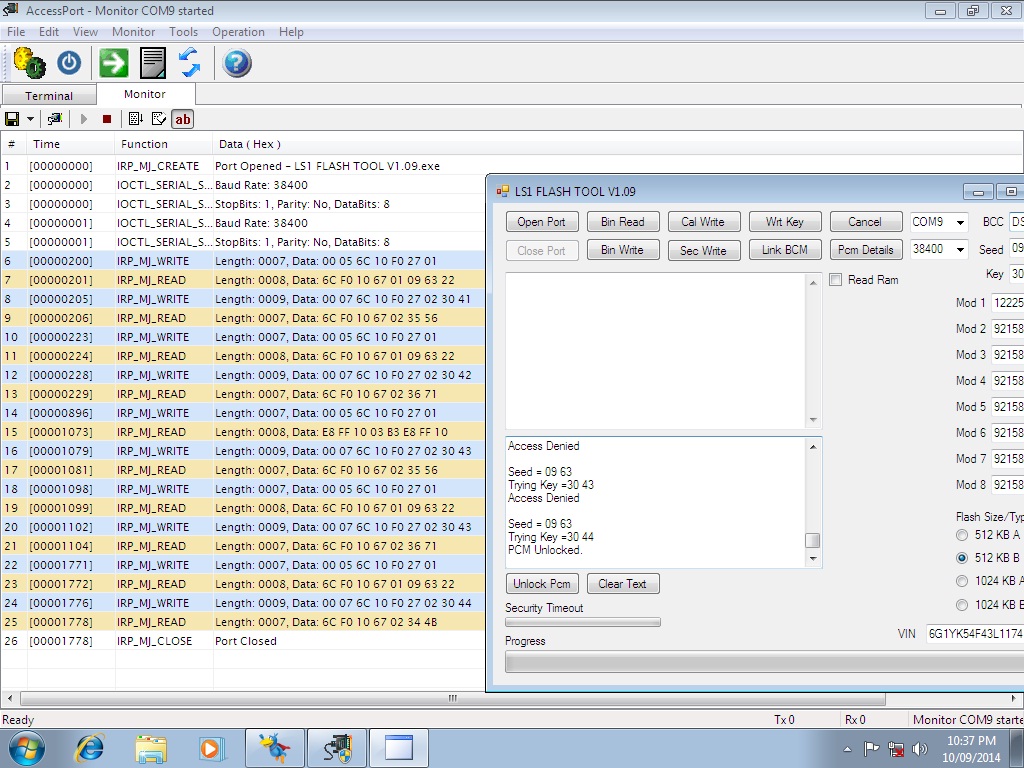The height and width of the screenshot is (768, 1024).
Task: Click the monitor horizontal scrollbar
Action: (453, 699)
